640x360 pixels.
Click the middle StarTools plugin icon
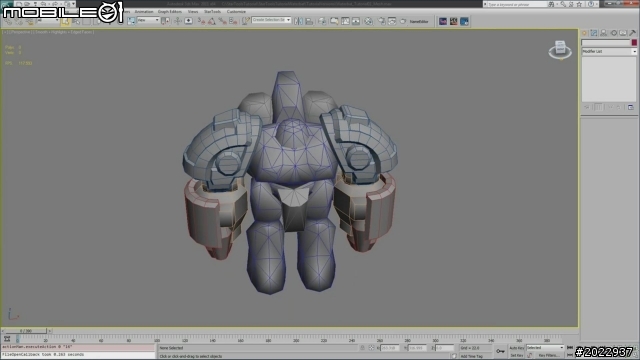tap(453, 21)
